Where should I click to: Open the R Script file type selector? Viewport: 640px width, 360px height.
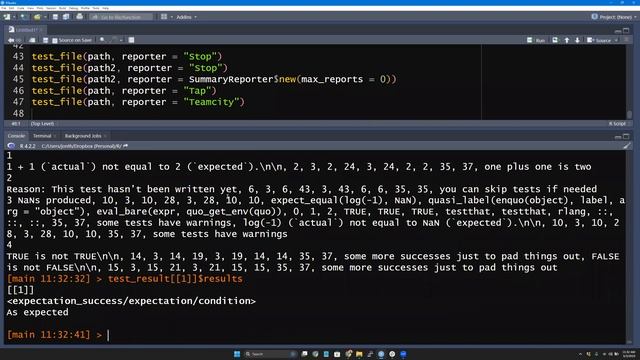coord(618,124)
